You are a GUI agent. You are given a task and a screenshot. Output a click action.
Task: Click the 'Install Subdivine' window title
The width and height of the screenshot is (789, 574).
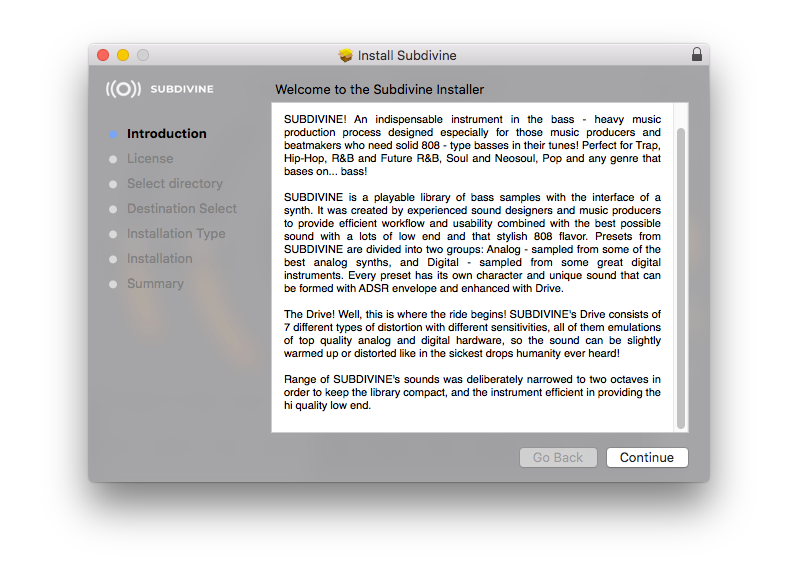coord(407,55)
